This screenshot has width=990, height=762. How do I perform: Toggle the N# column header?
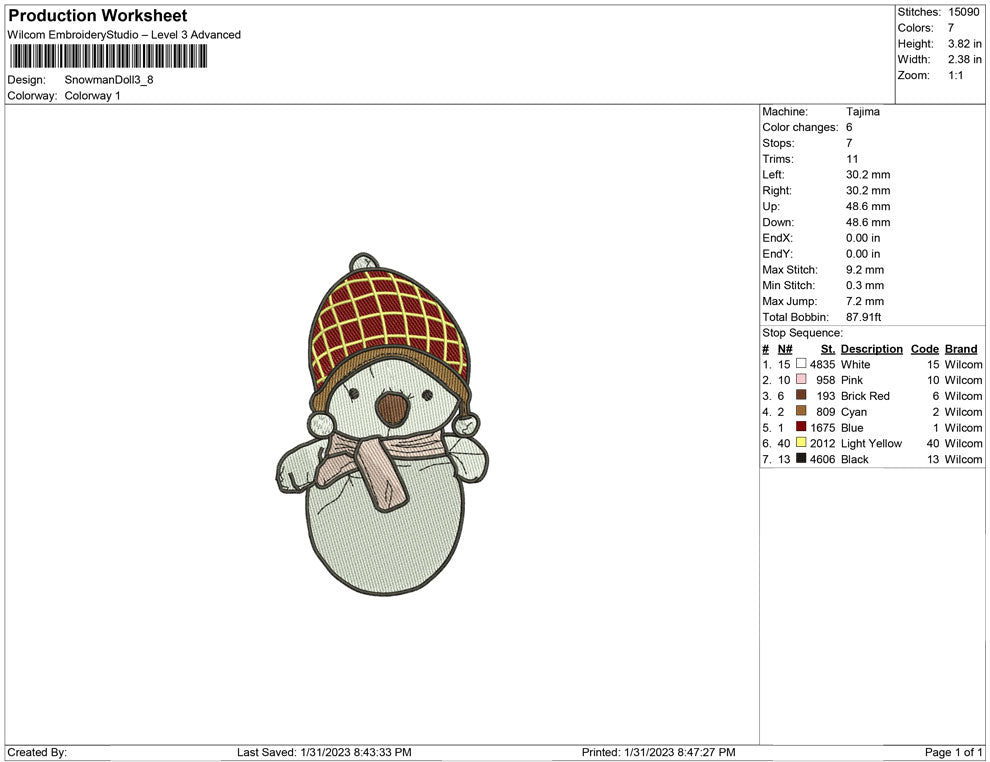pyautogui.click(x=786, y=348)
